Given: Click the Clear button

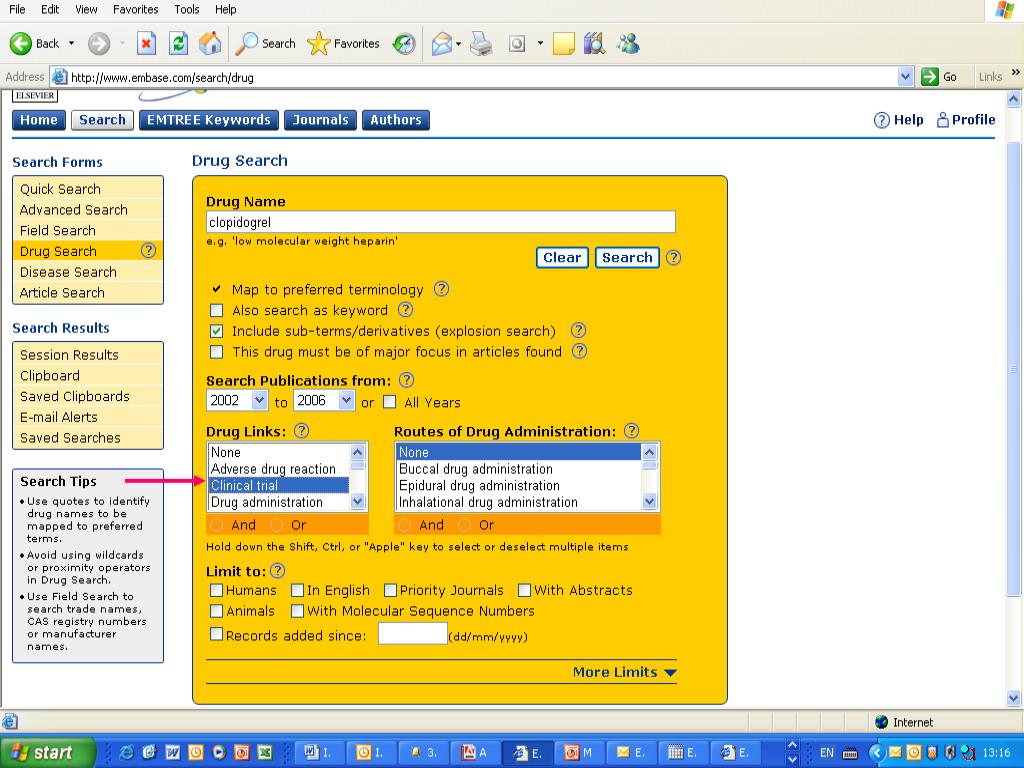Looking at the screenshot, I should coord(562,257).
